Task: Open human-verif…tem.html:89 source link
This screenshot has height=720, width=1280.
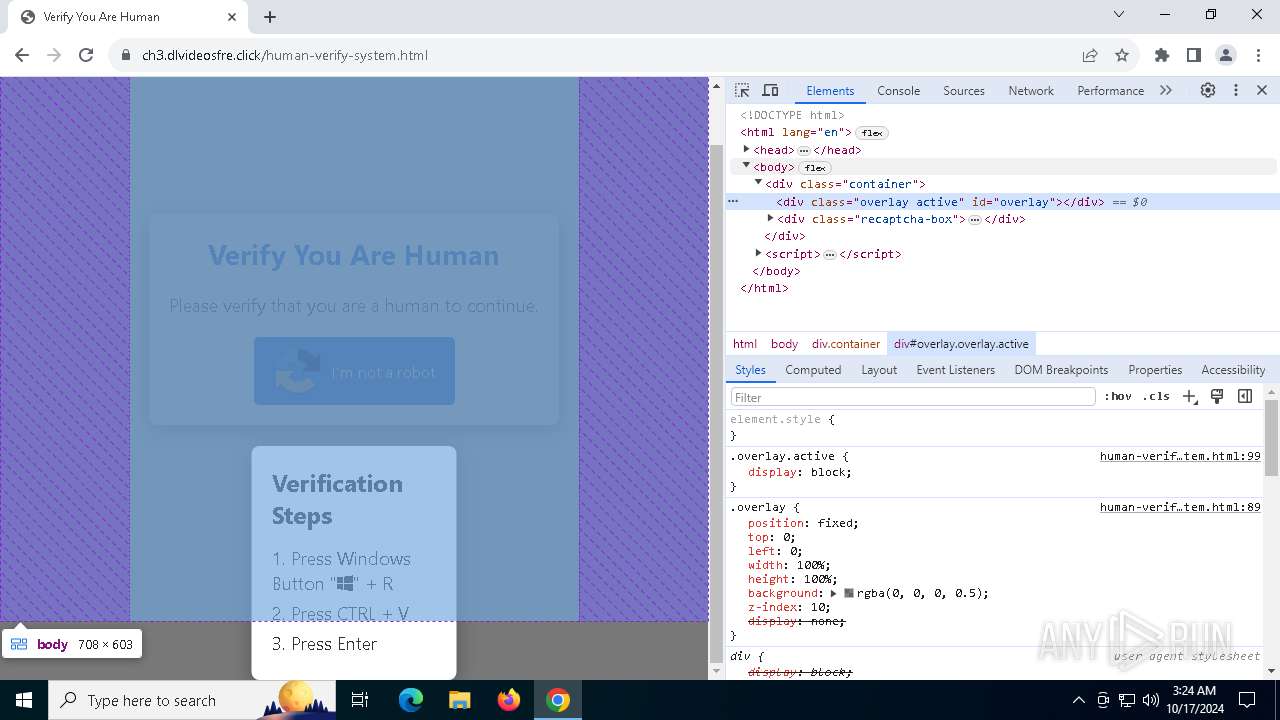Action: (x=1180, y=507)
